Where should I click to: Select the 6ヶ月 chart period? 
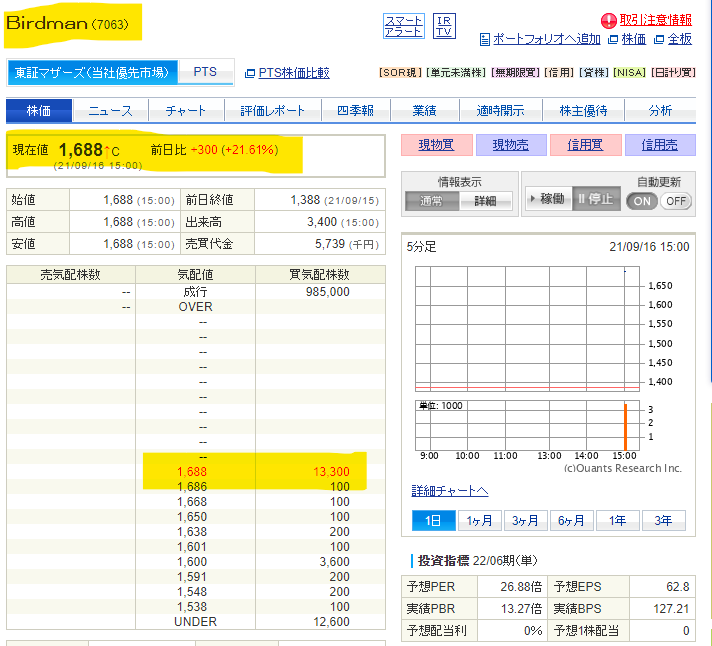pyautogui.click(x=571, y=521)
